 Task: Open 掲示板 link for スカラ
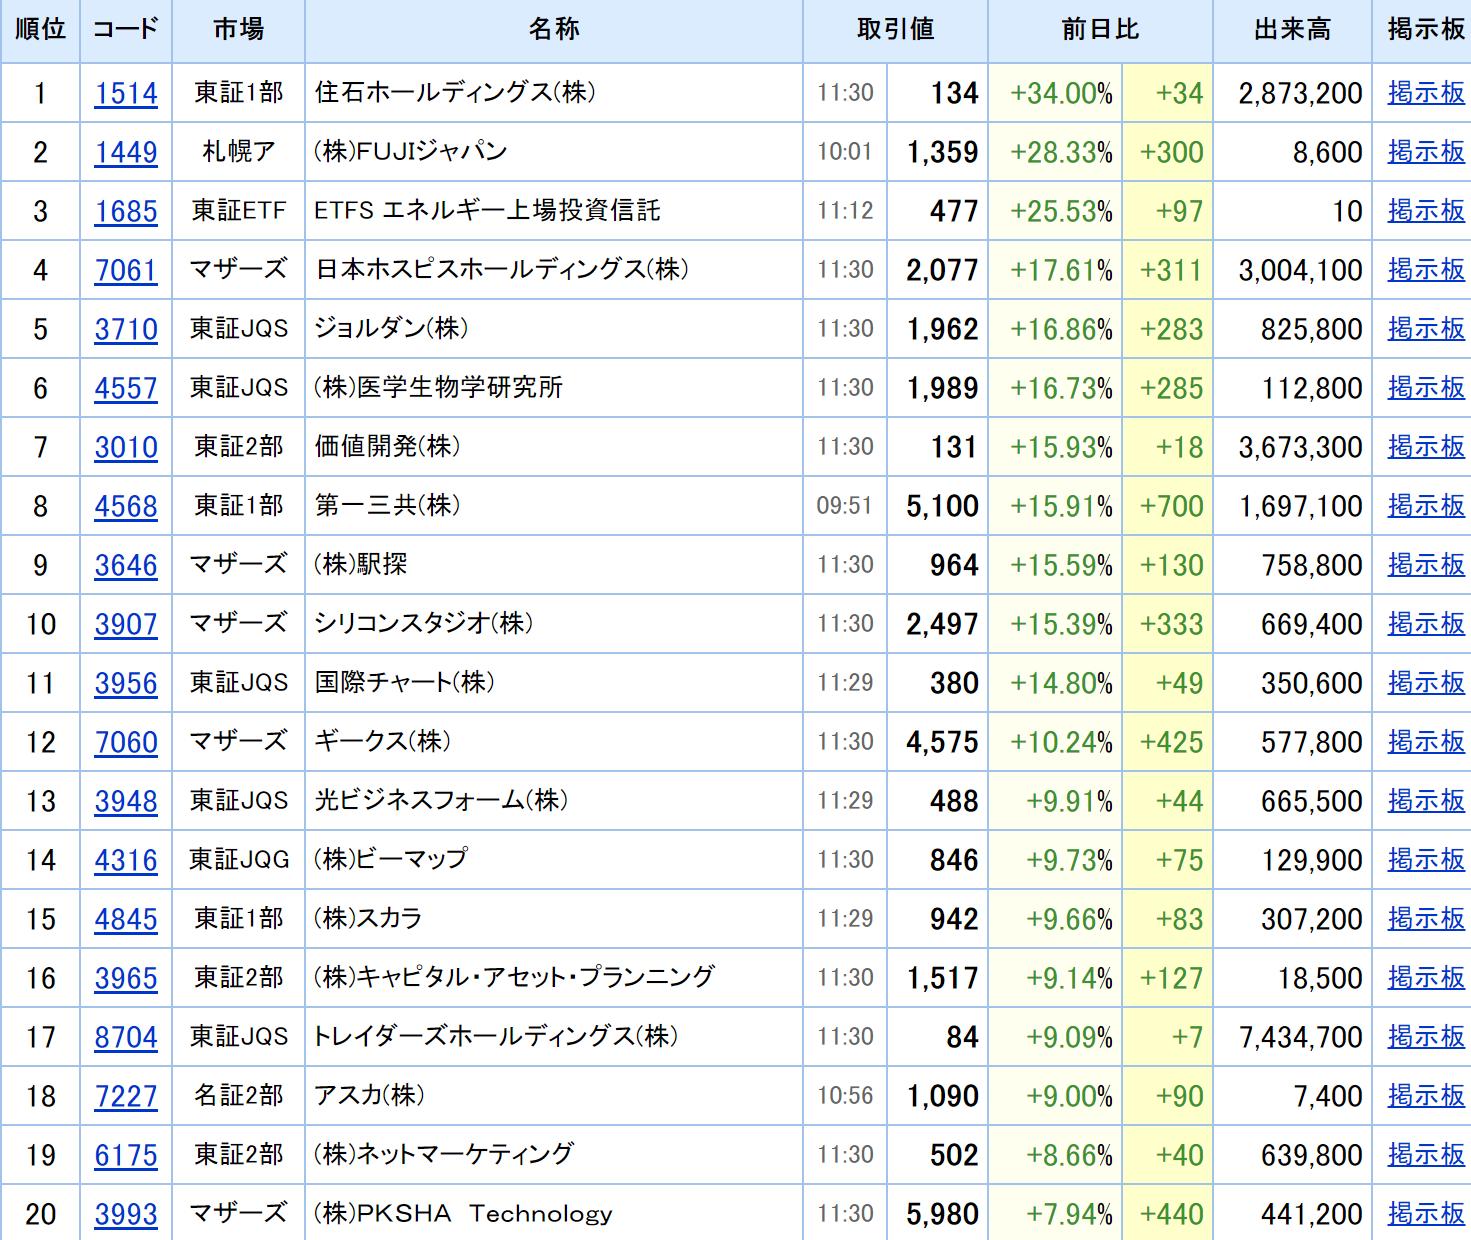(x=1426, y=919)
